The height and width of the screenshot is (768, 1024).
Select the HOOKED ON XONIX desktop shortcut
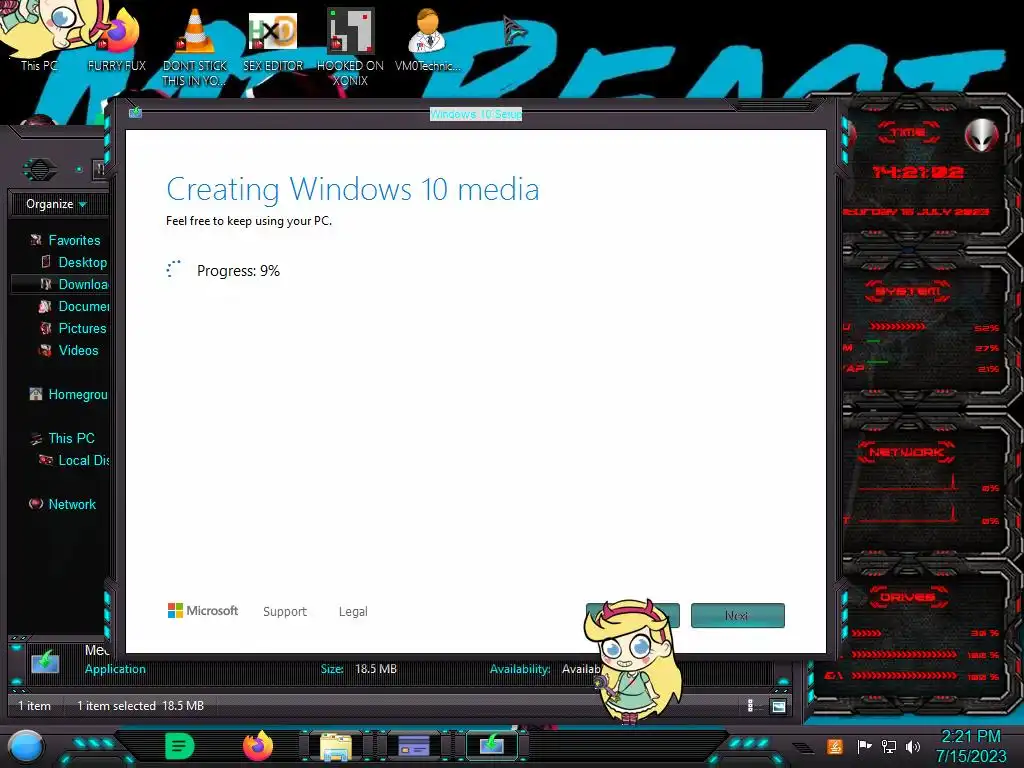350,47
